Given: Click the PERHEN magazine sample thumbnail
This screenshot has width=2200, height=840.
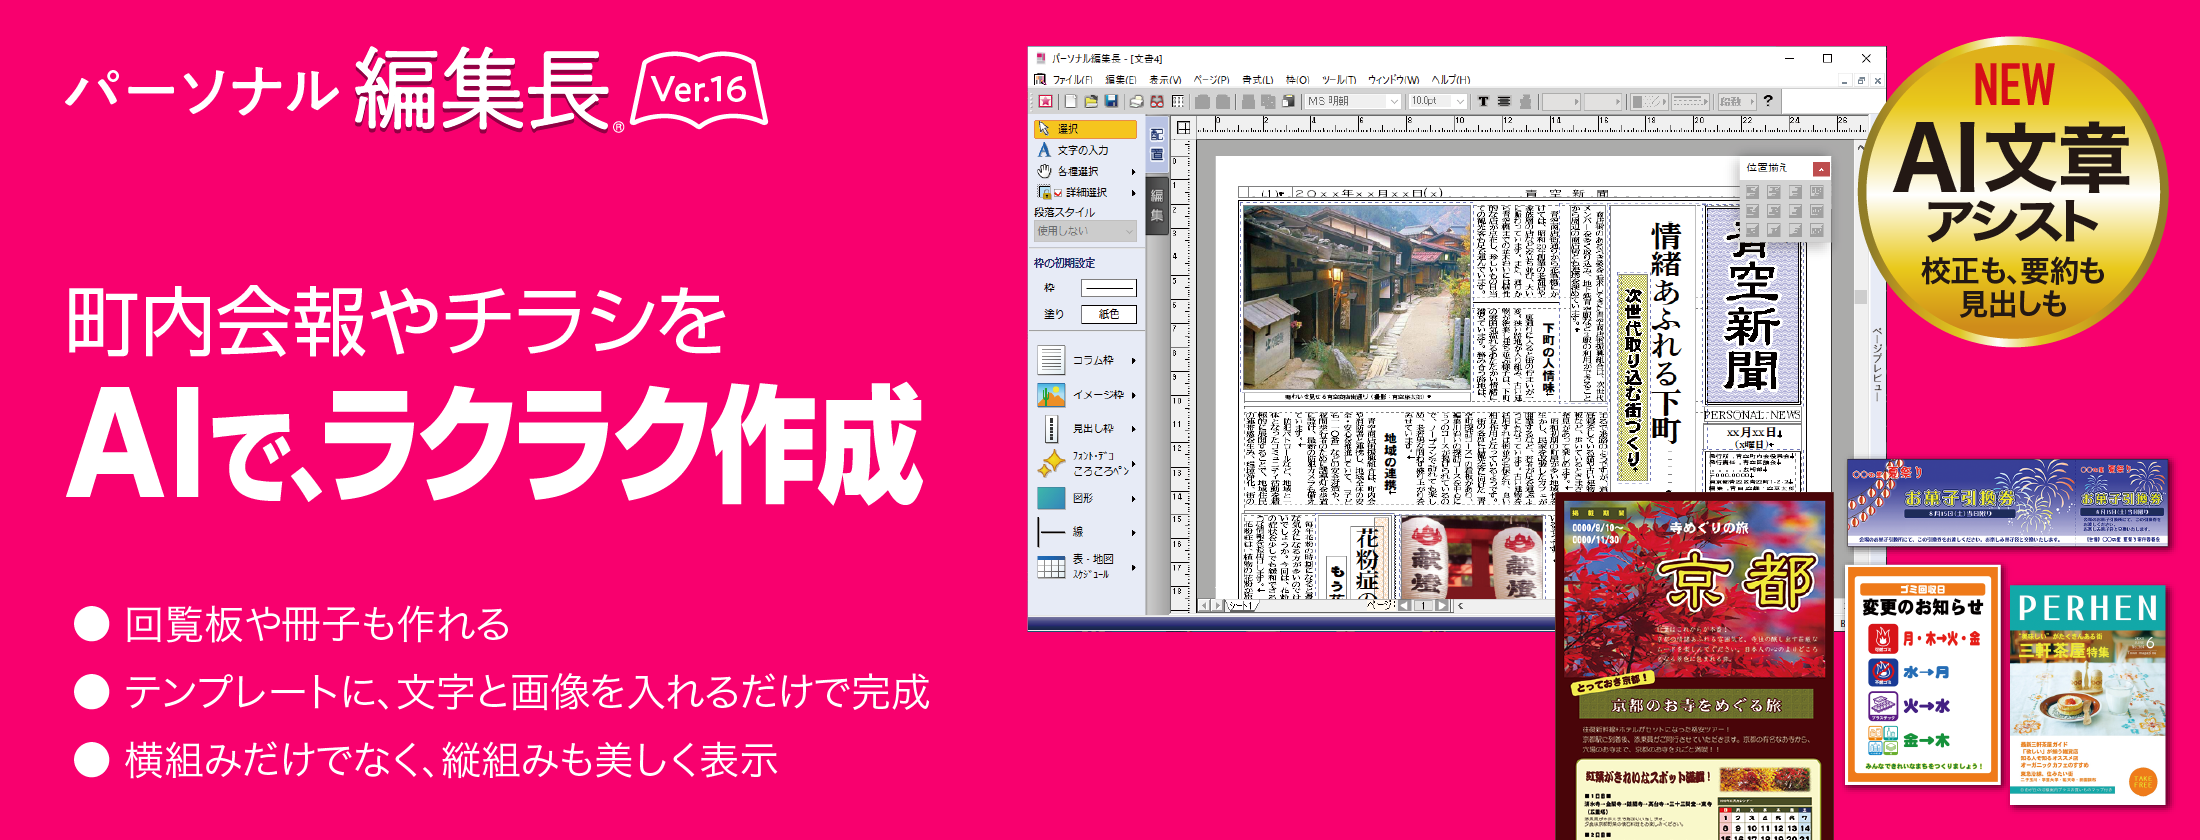Looking at the screenshot, I should click(2087, 696).
